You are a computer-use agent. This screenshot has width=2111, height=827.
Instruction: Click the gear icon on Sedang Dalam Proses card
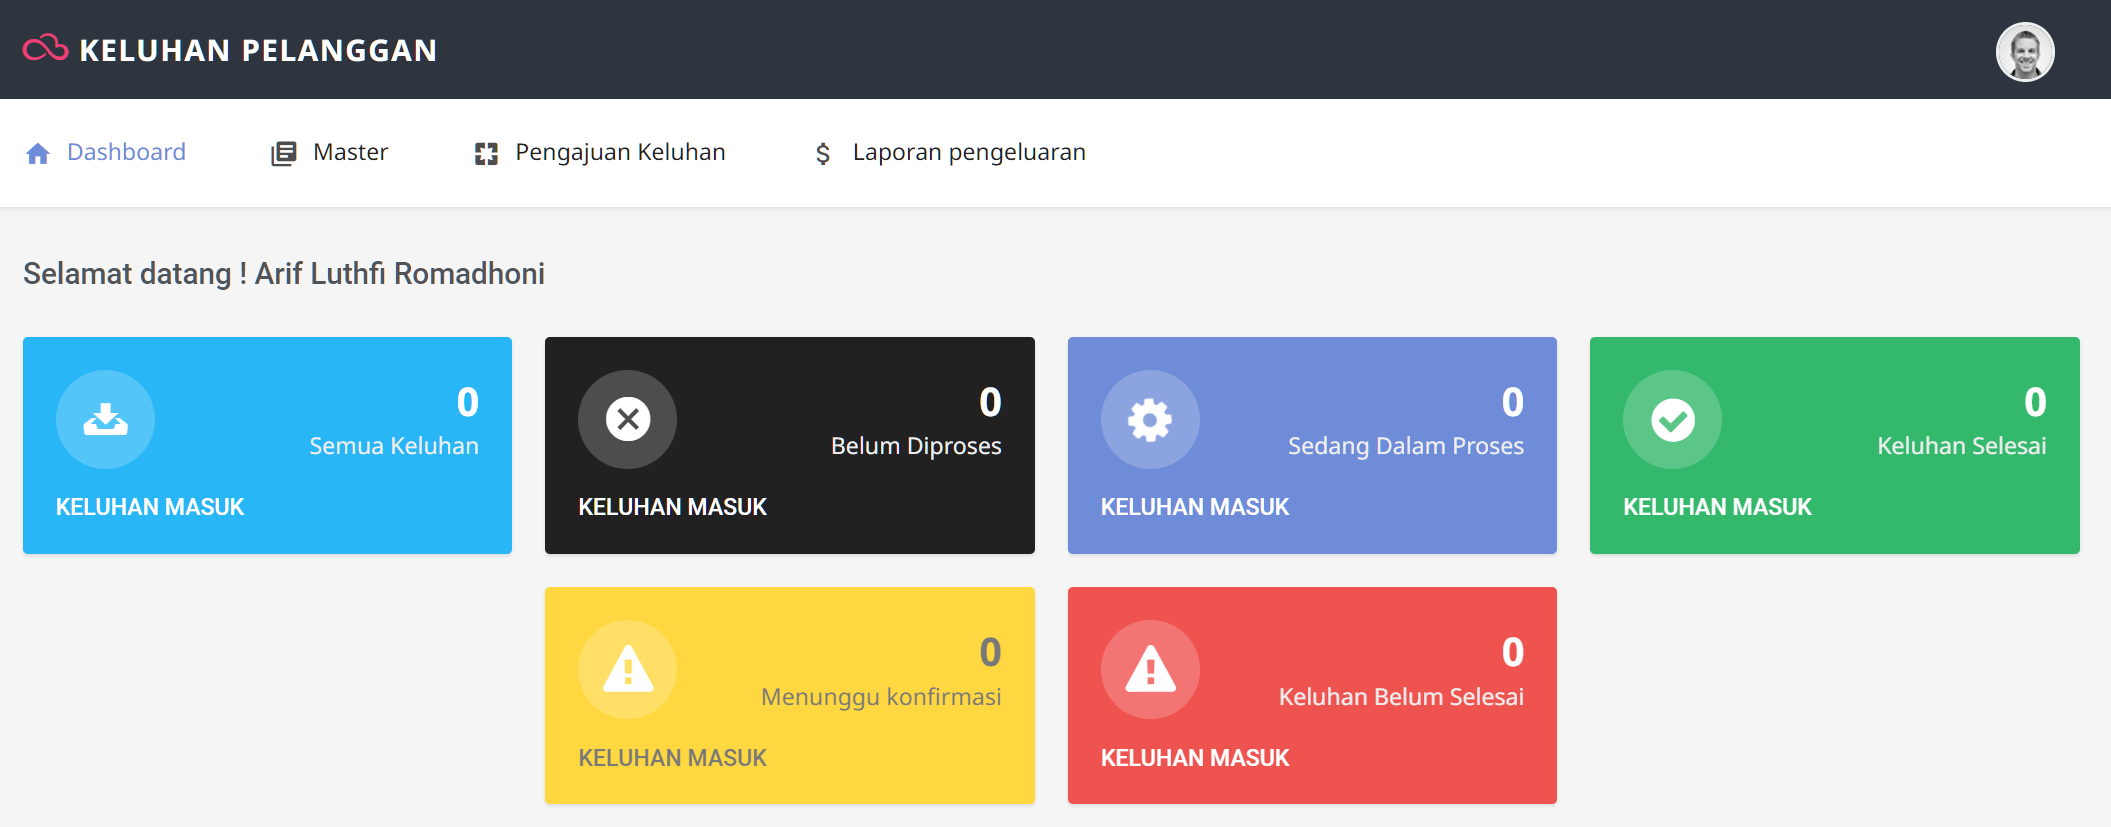(1150, 420)
